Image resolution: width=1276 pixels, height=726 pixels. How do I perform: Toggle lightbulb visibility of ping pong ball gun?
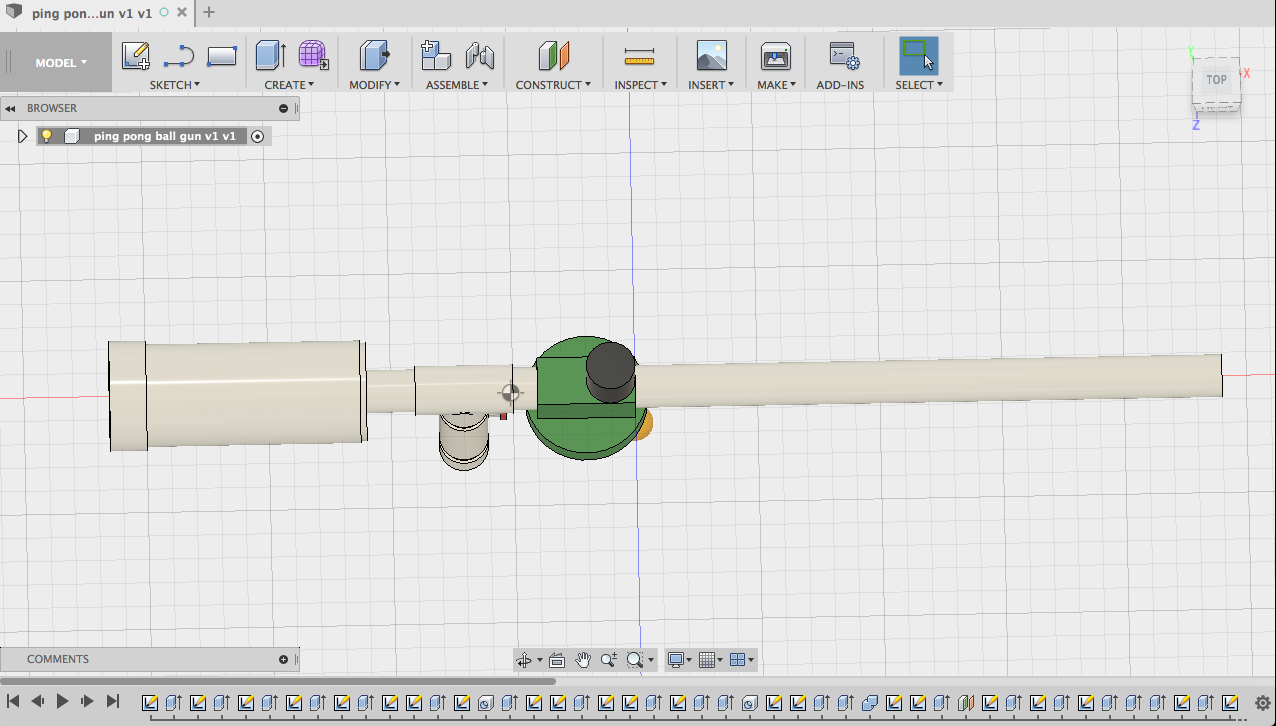click(x=46, y=136)
